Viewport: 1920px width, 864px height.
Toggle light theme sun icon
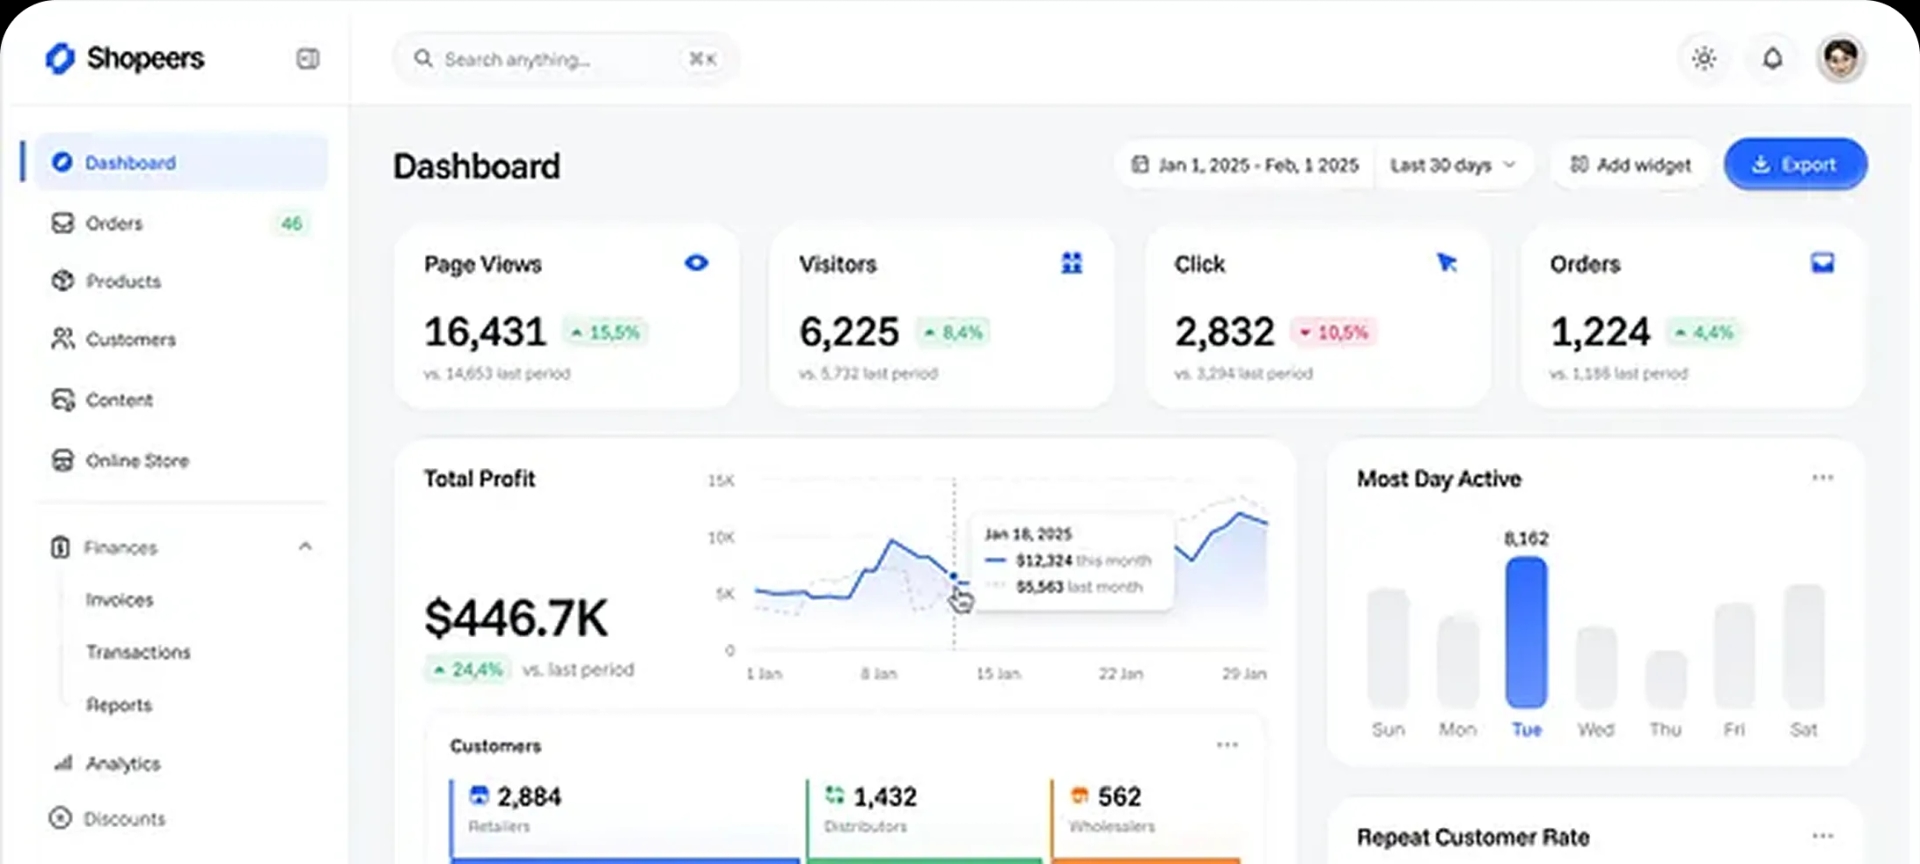point(1704,58)
